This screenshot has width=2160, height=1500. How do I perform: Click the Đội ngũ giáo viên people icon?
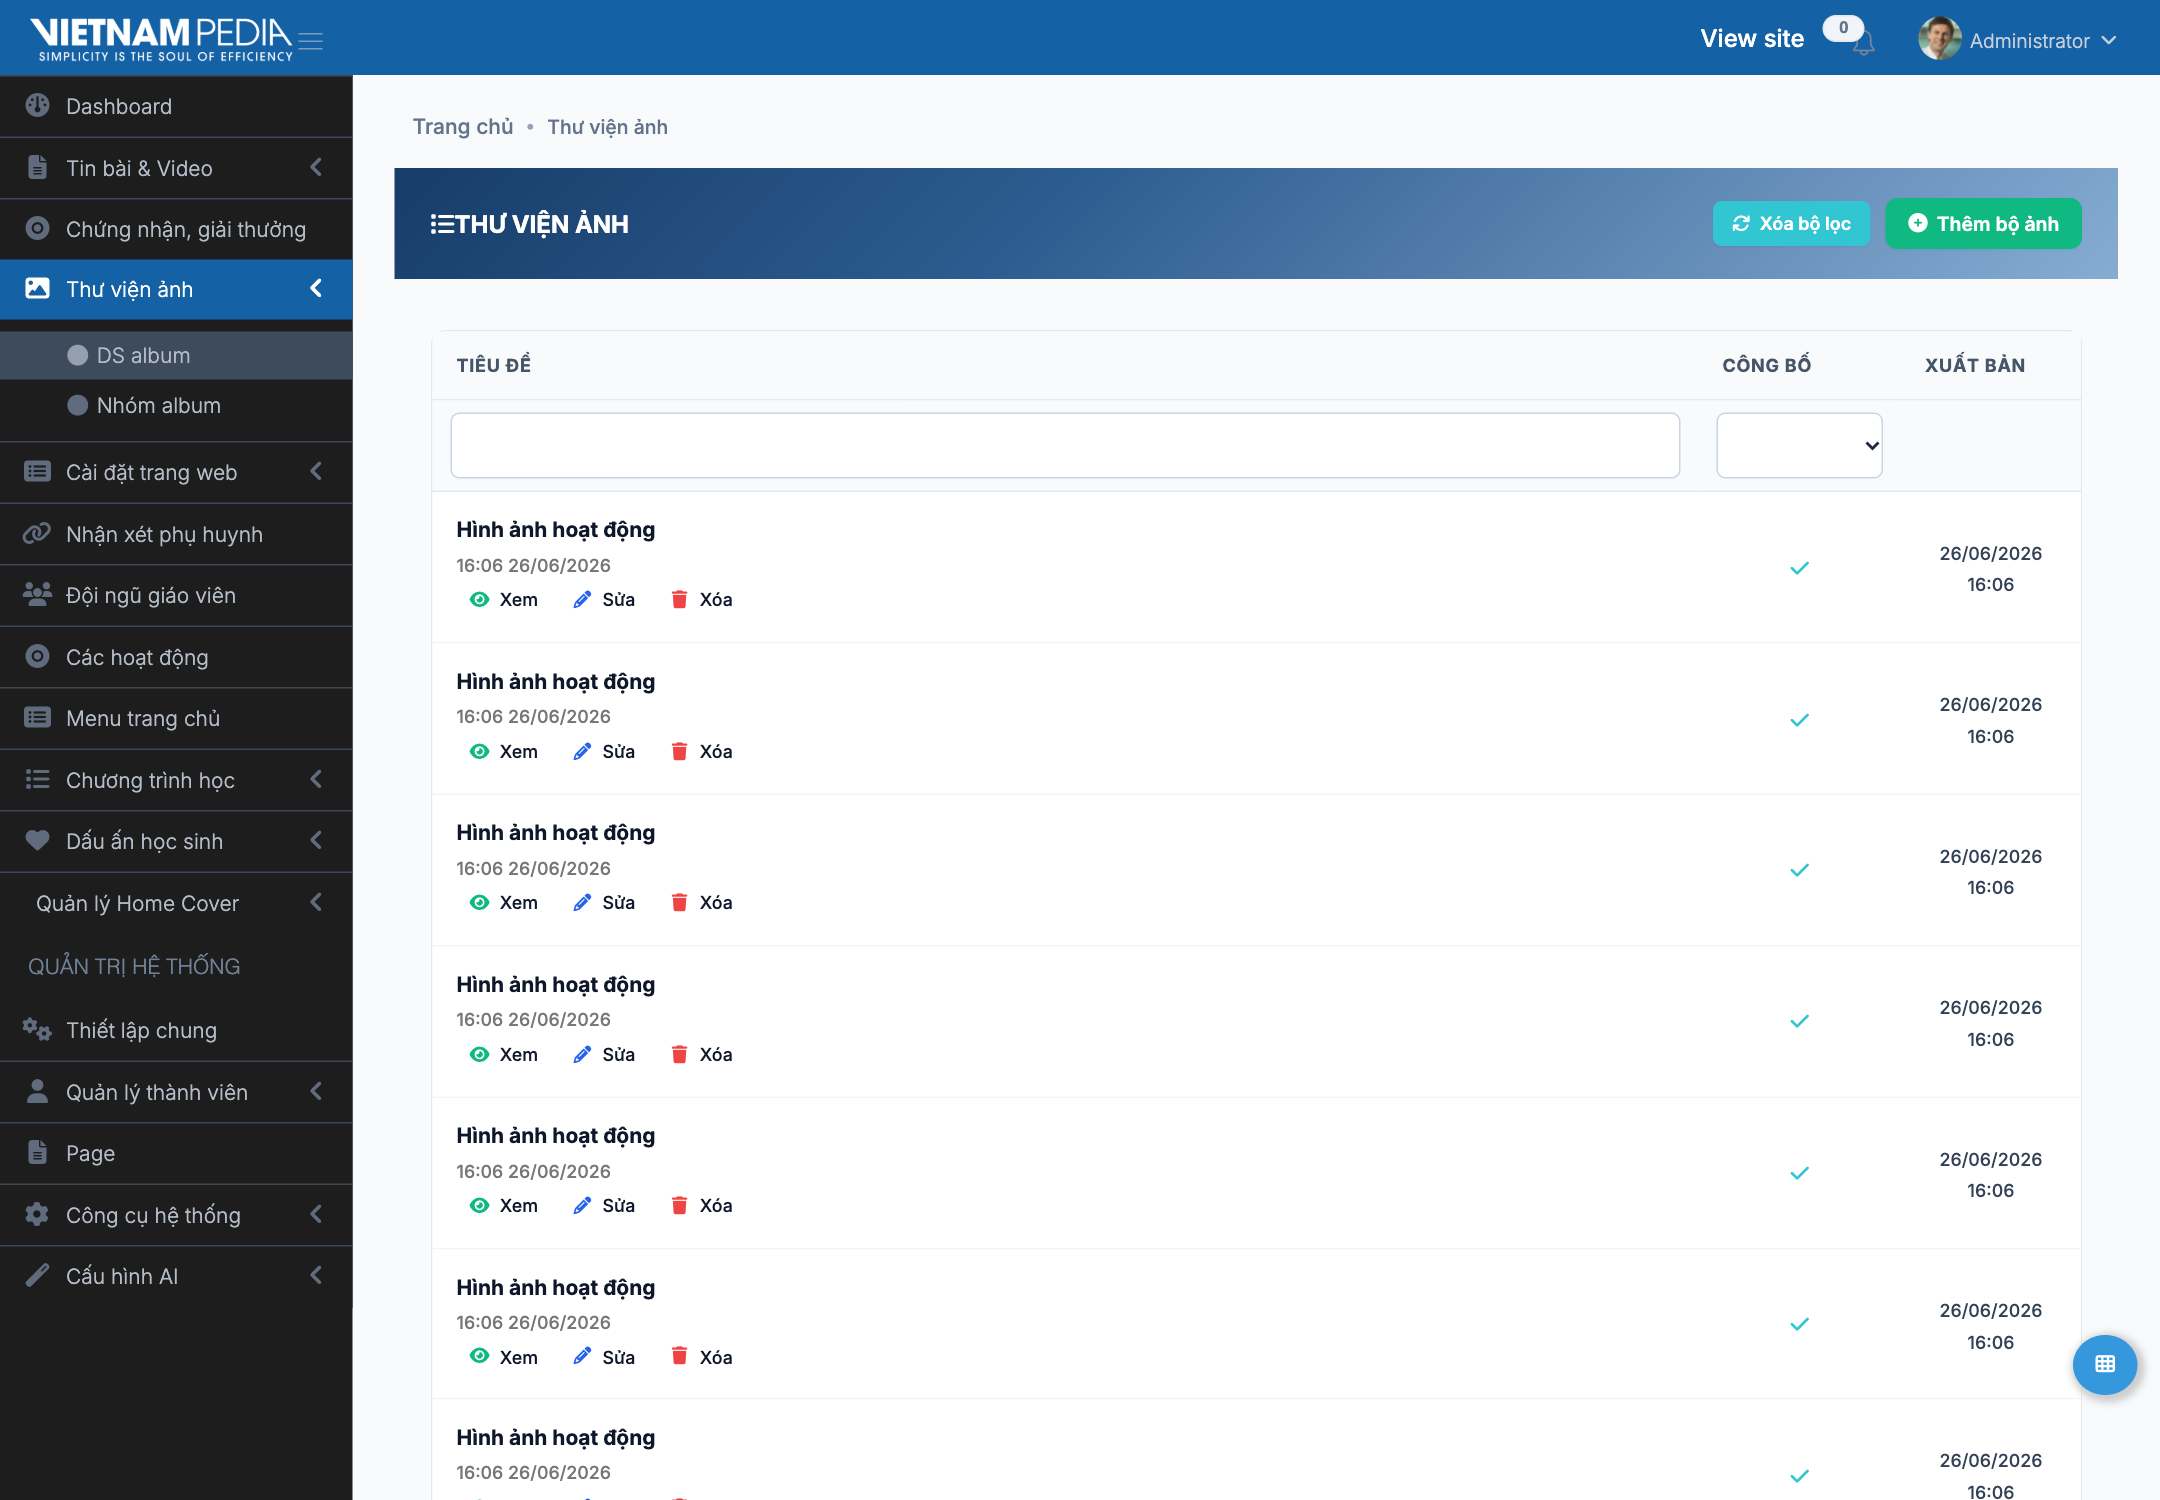tap(37, 595)
